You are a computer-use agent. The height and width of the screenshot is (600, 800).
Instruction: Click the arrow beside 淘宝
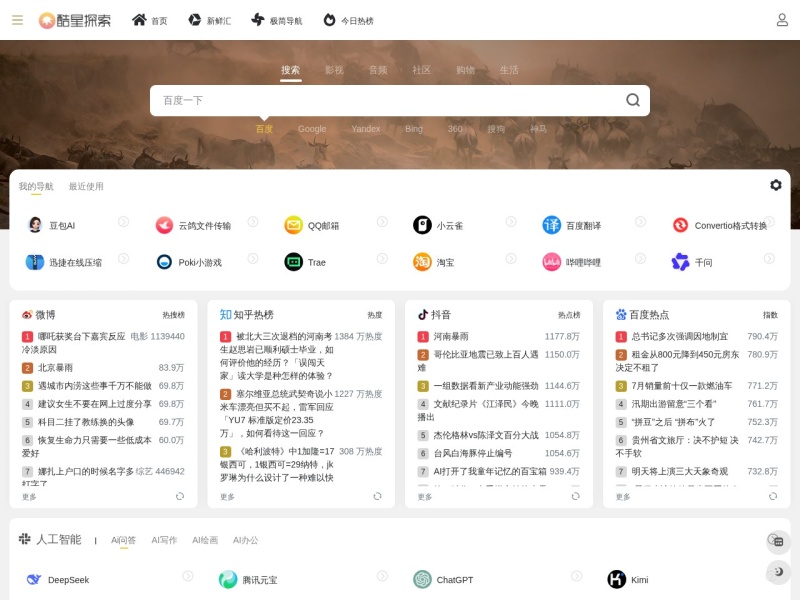[511, 259]
